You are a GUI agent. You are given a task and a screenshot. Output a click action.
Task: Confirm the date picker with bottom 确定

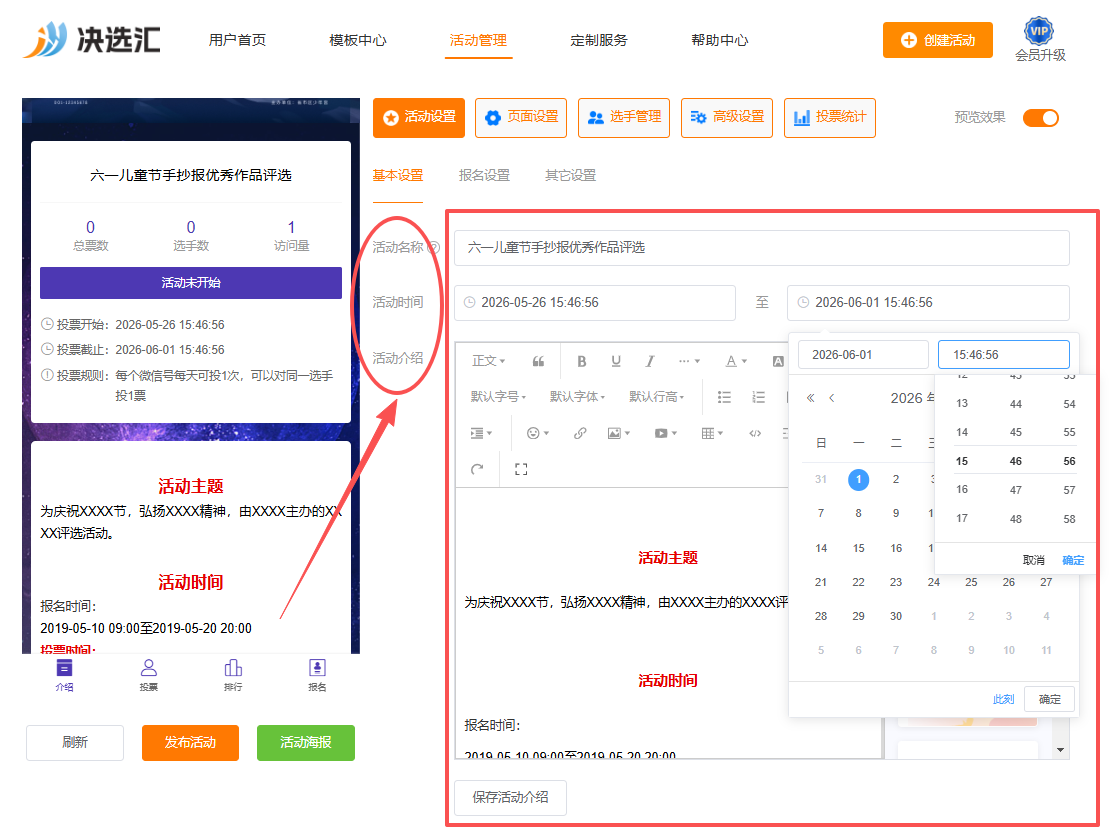point(1049,699)
